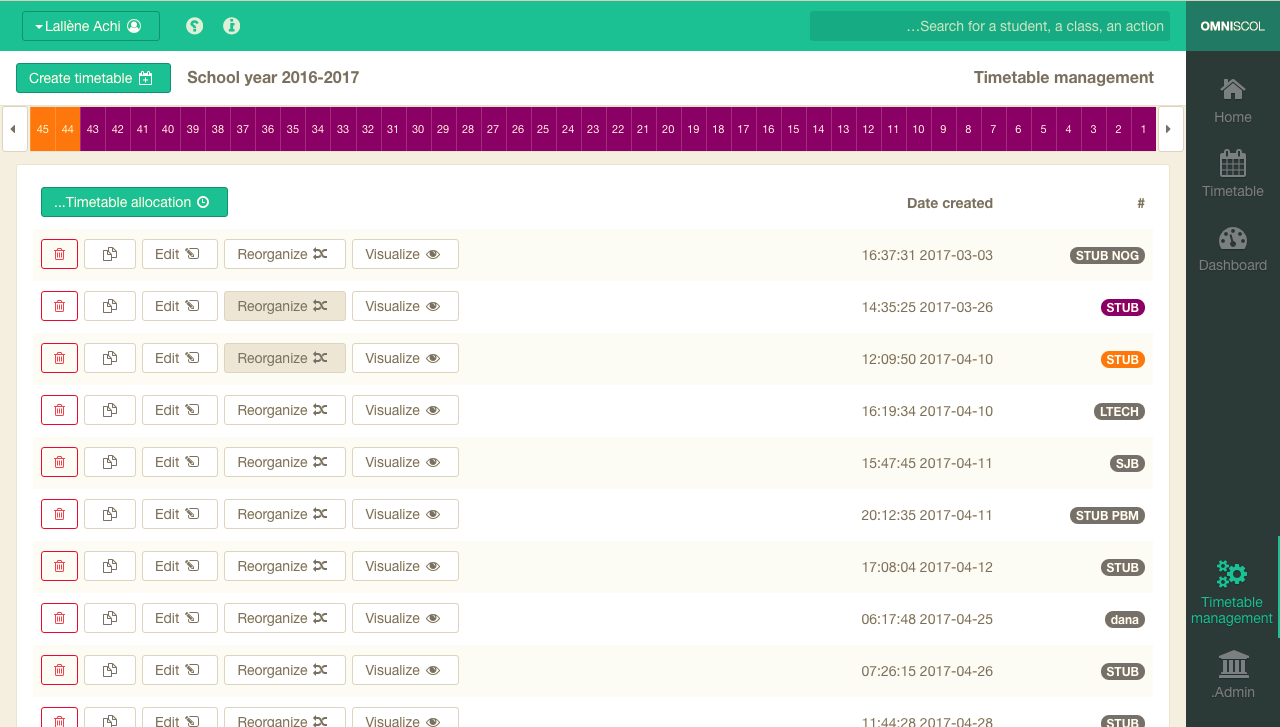Click the search field for students
1280x727 pixels.
(x=989, y=26)
